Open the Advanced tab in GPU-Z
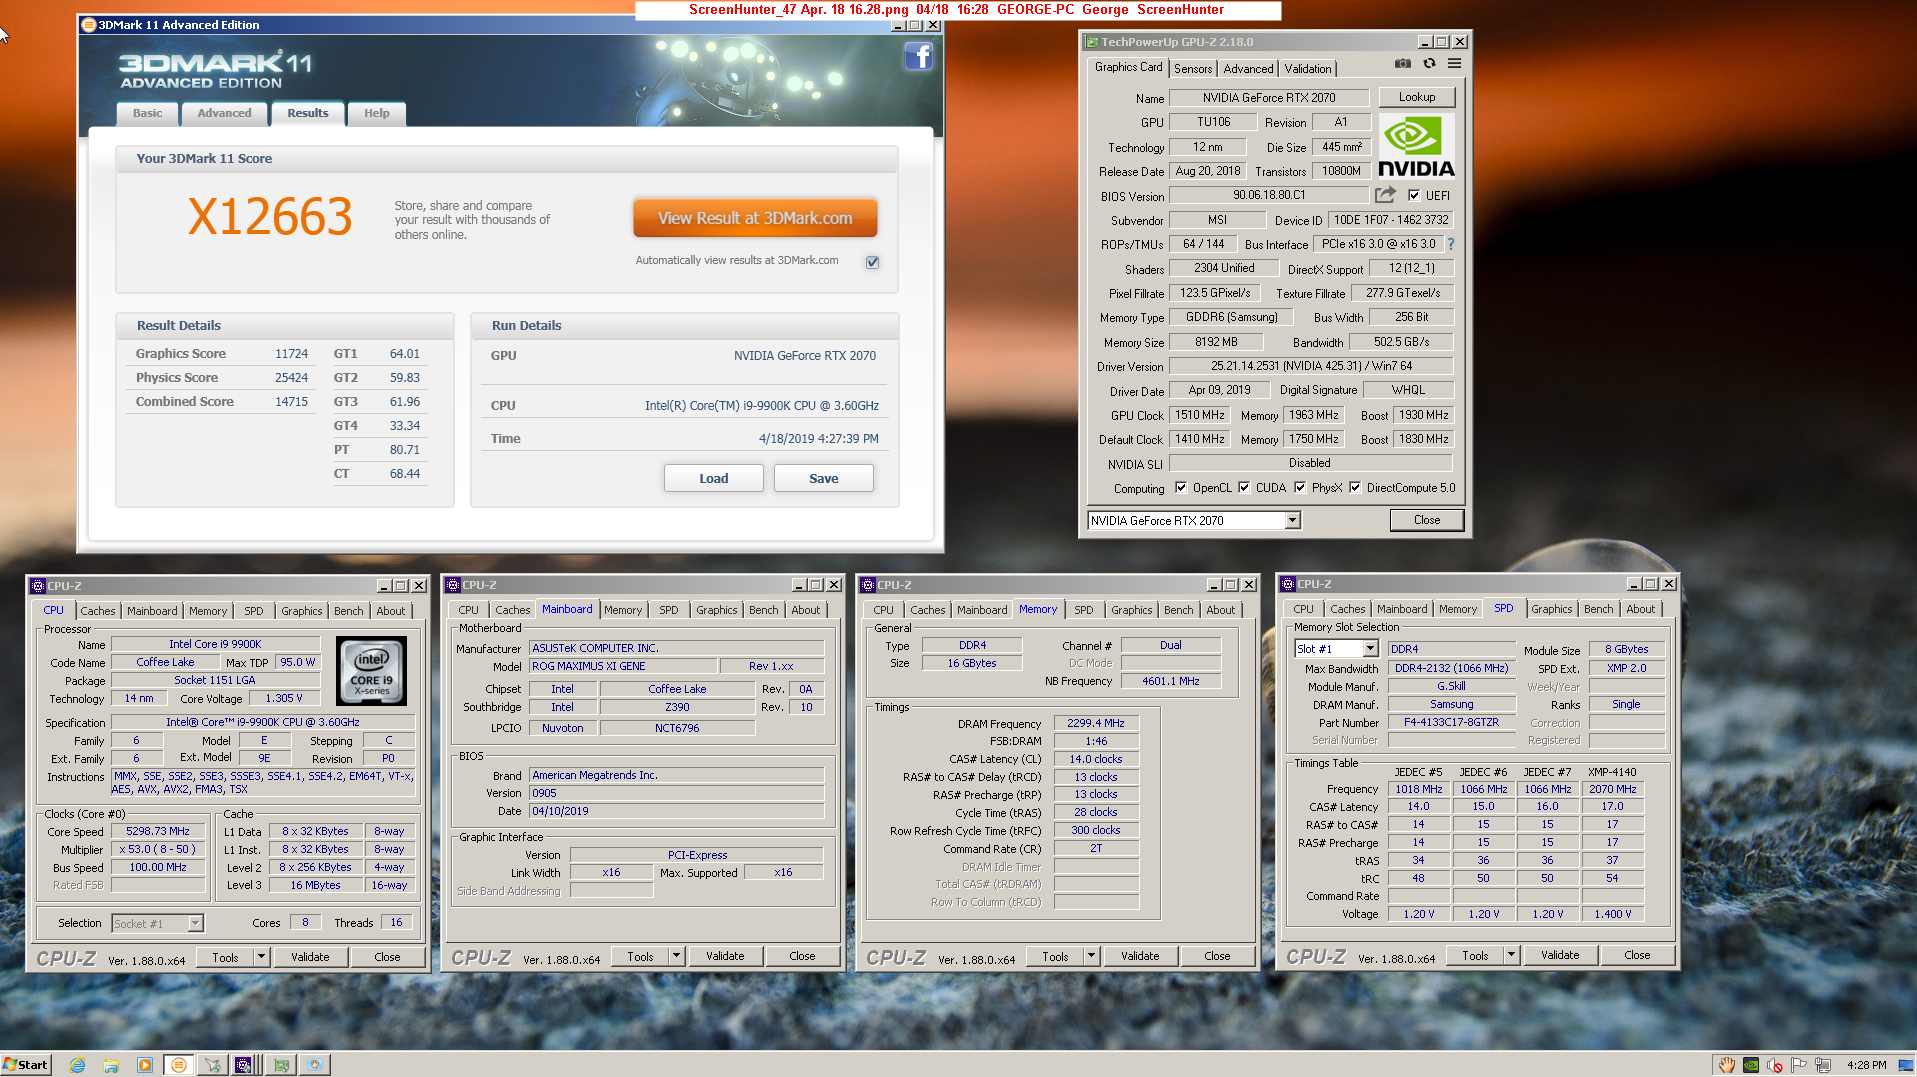 tap(1248, 69)
